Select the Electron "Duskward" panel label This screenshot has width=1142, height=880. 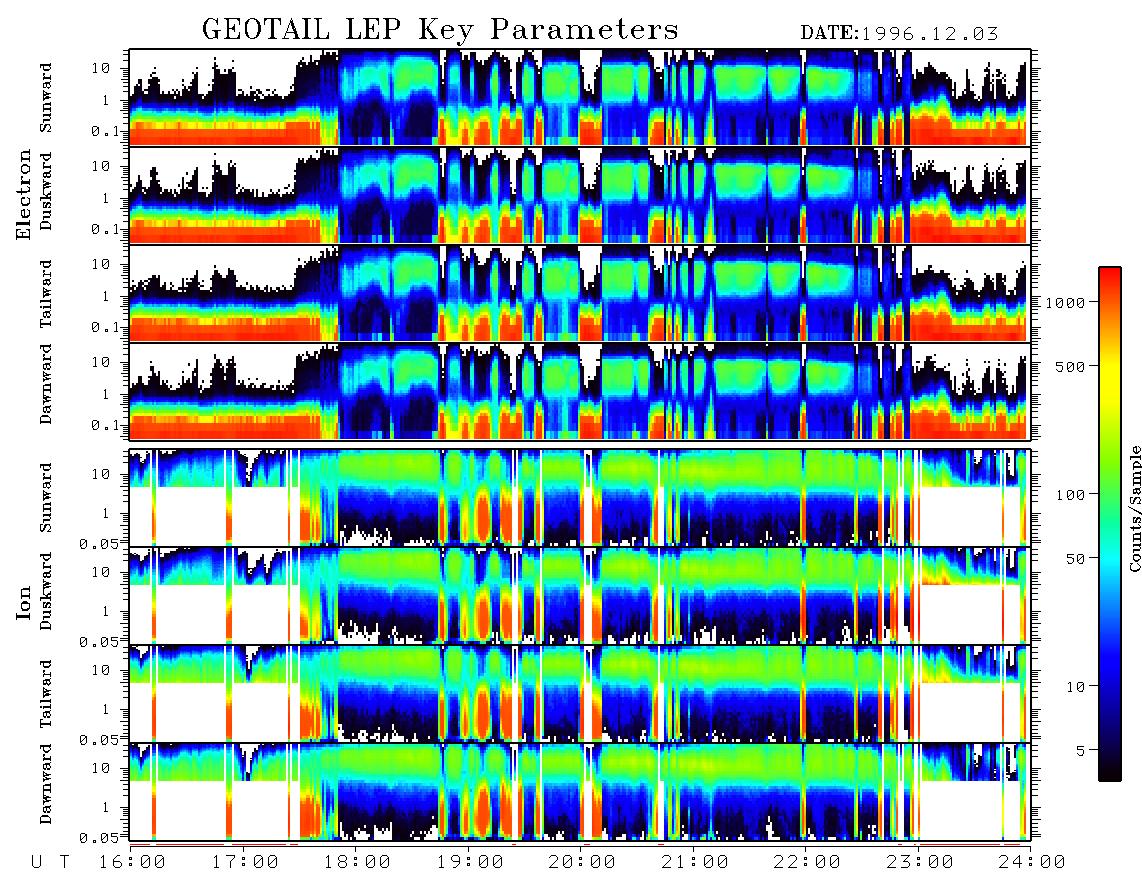pos(46,191)
